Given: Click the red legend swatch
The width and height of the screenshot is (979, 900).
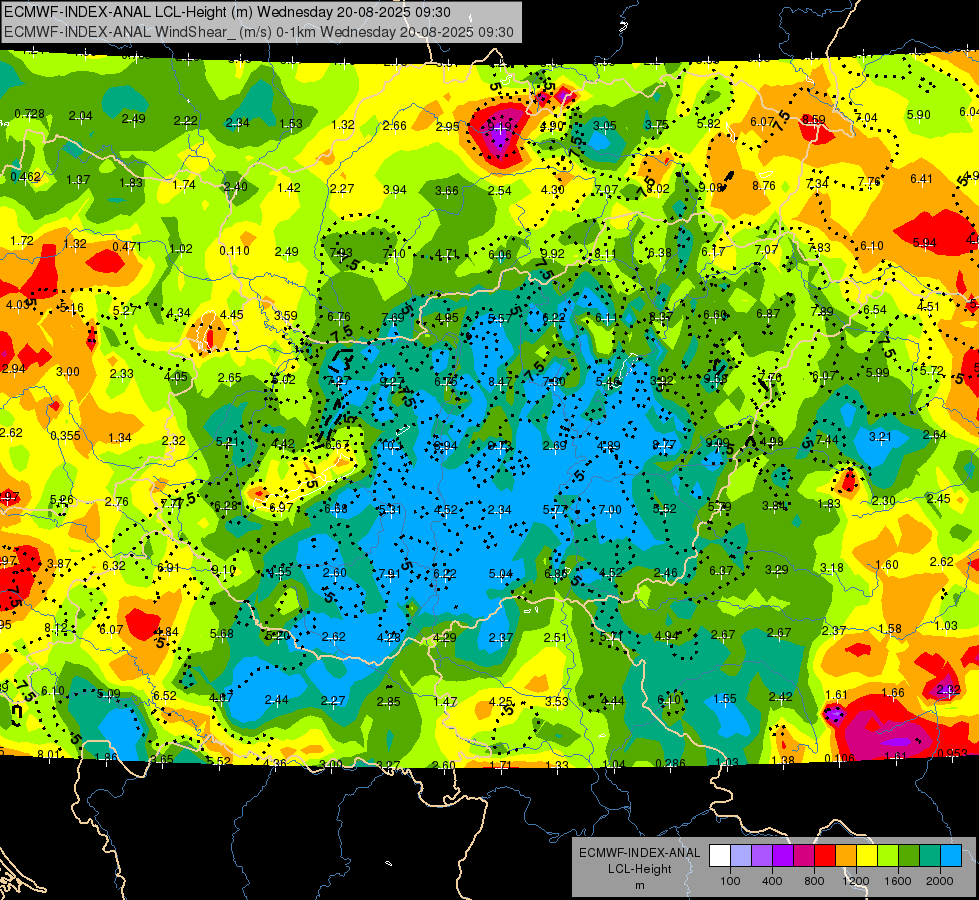Looking at the screenshot, I should pos(825,855).
